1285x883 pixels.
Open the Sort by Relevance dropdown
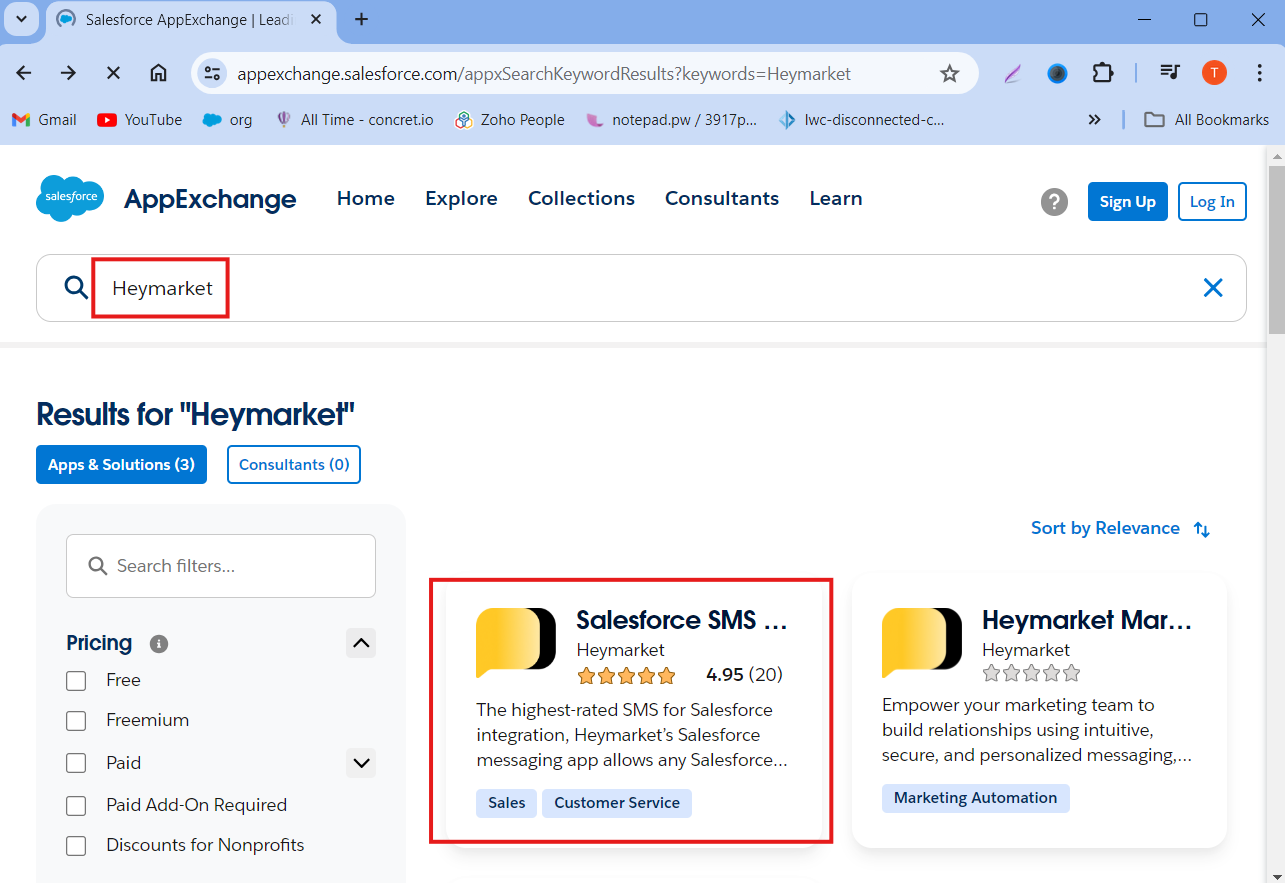[x=1120, y=528]
